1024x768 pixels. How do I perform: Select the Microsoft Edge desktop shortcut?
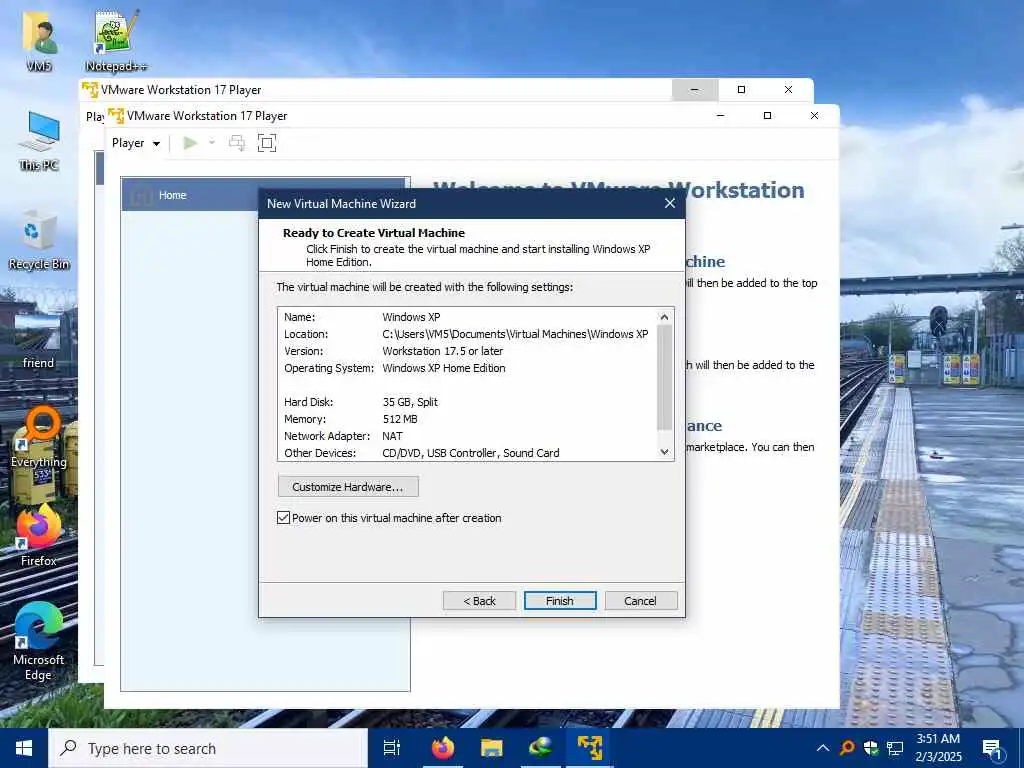[x=39, y=641]
